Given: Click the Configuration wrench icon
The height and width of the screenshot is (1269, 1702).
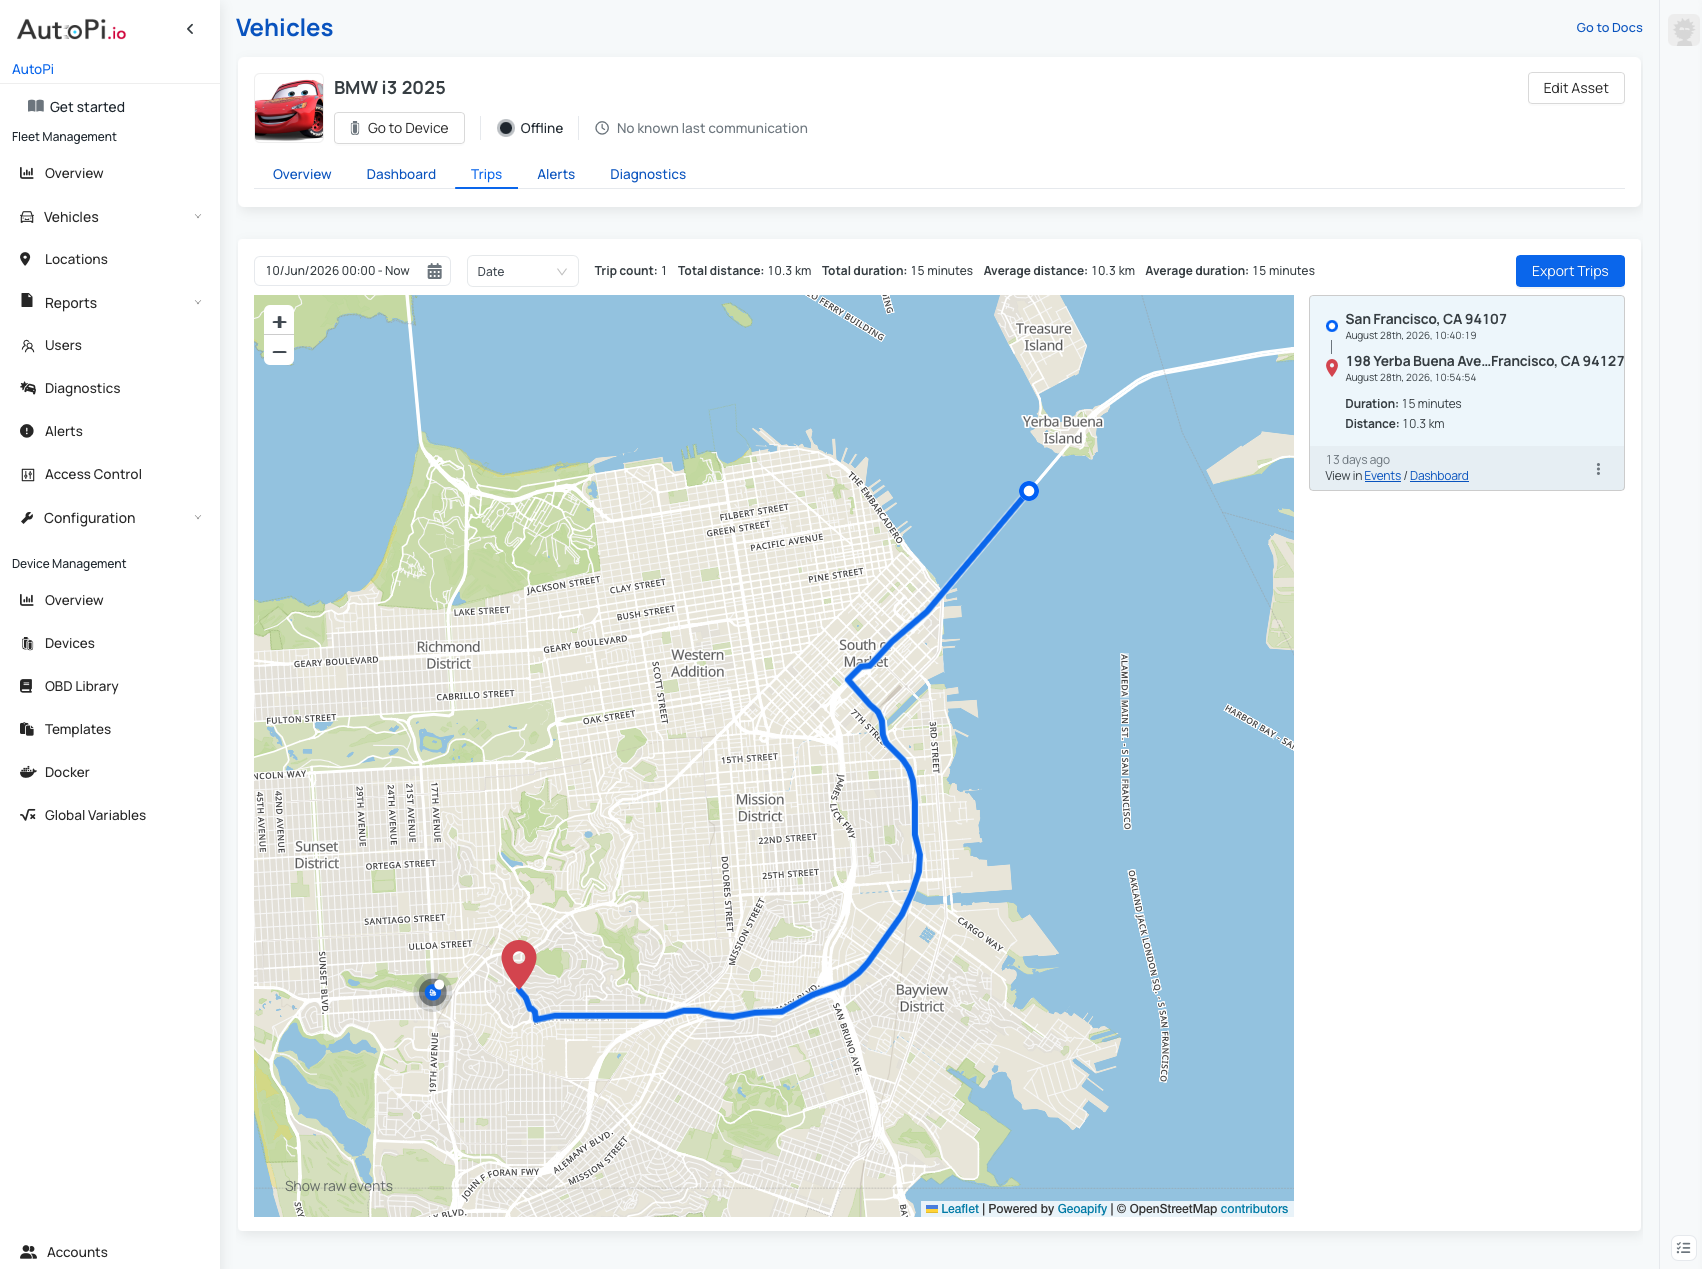Looking at the screenshot, I should coord(27,518).
